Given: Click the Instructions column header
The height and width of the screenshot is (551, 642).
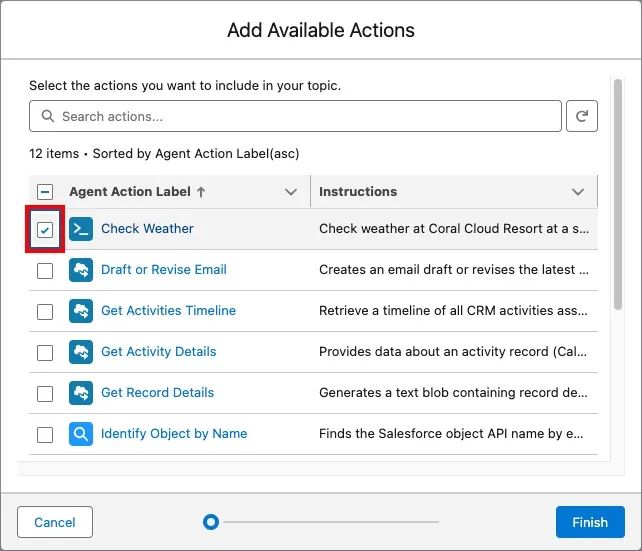Looking at the screenshot, I should pos(358,192).
